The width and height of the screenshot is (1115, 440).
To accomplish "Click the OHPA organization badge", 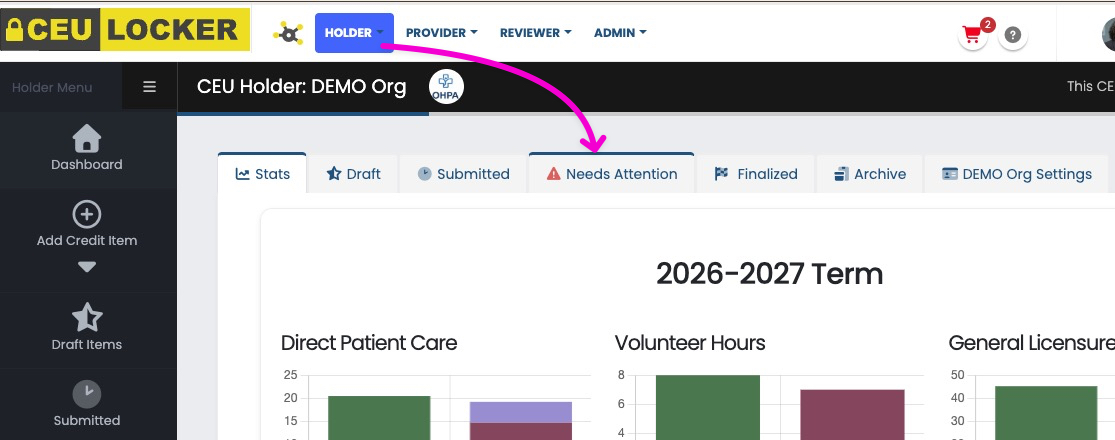I will 446,87.
